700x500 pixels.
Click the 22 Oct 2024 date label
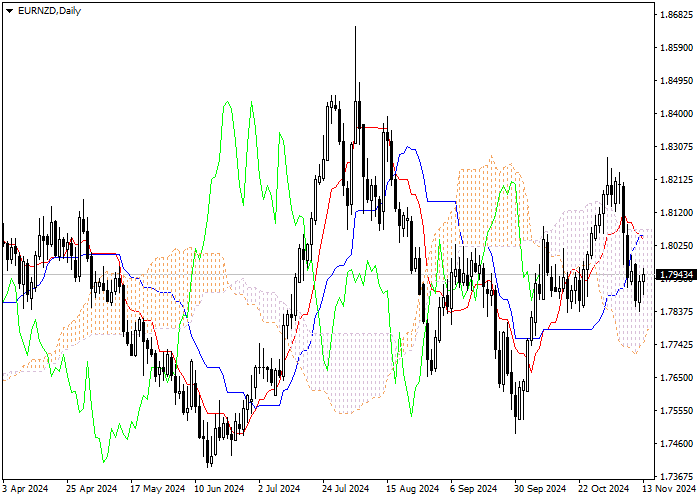(x=604, y=489)
